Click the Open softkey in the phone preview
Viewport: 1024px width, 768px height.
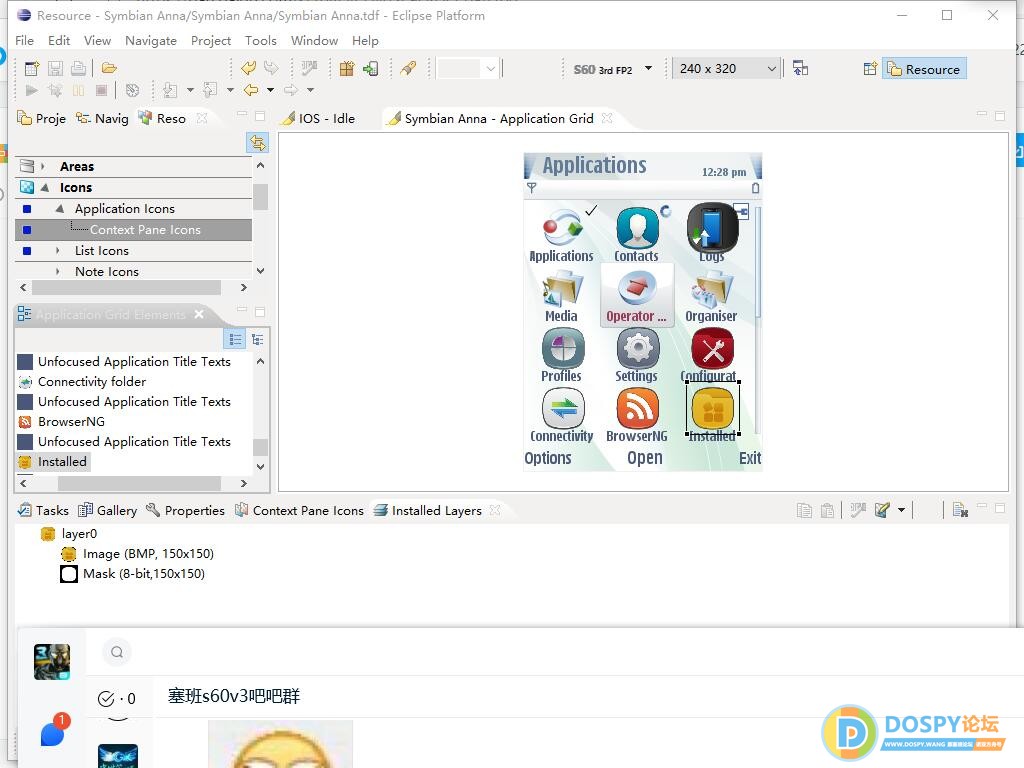645,458
